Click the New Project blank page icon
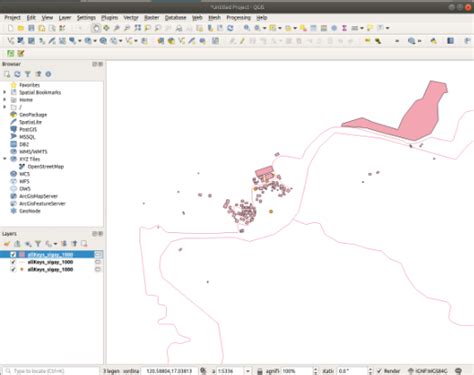The image size is (474, 375). (x=11, y=28)
